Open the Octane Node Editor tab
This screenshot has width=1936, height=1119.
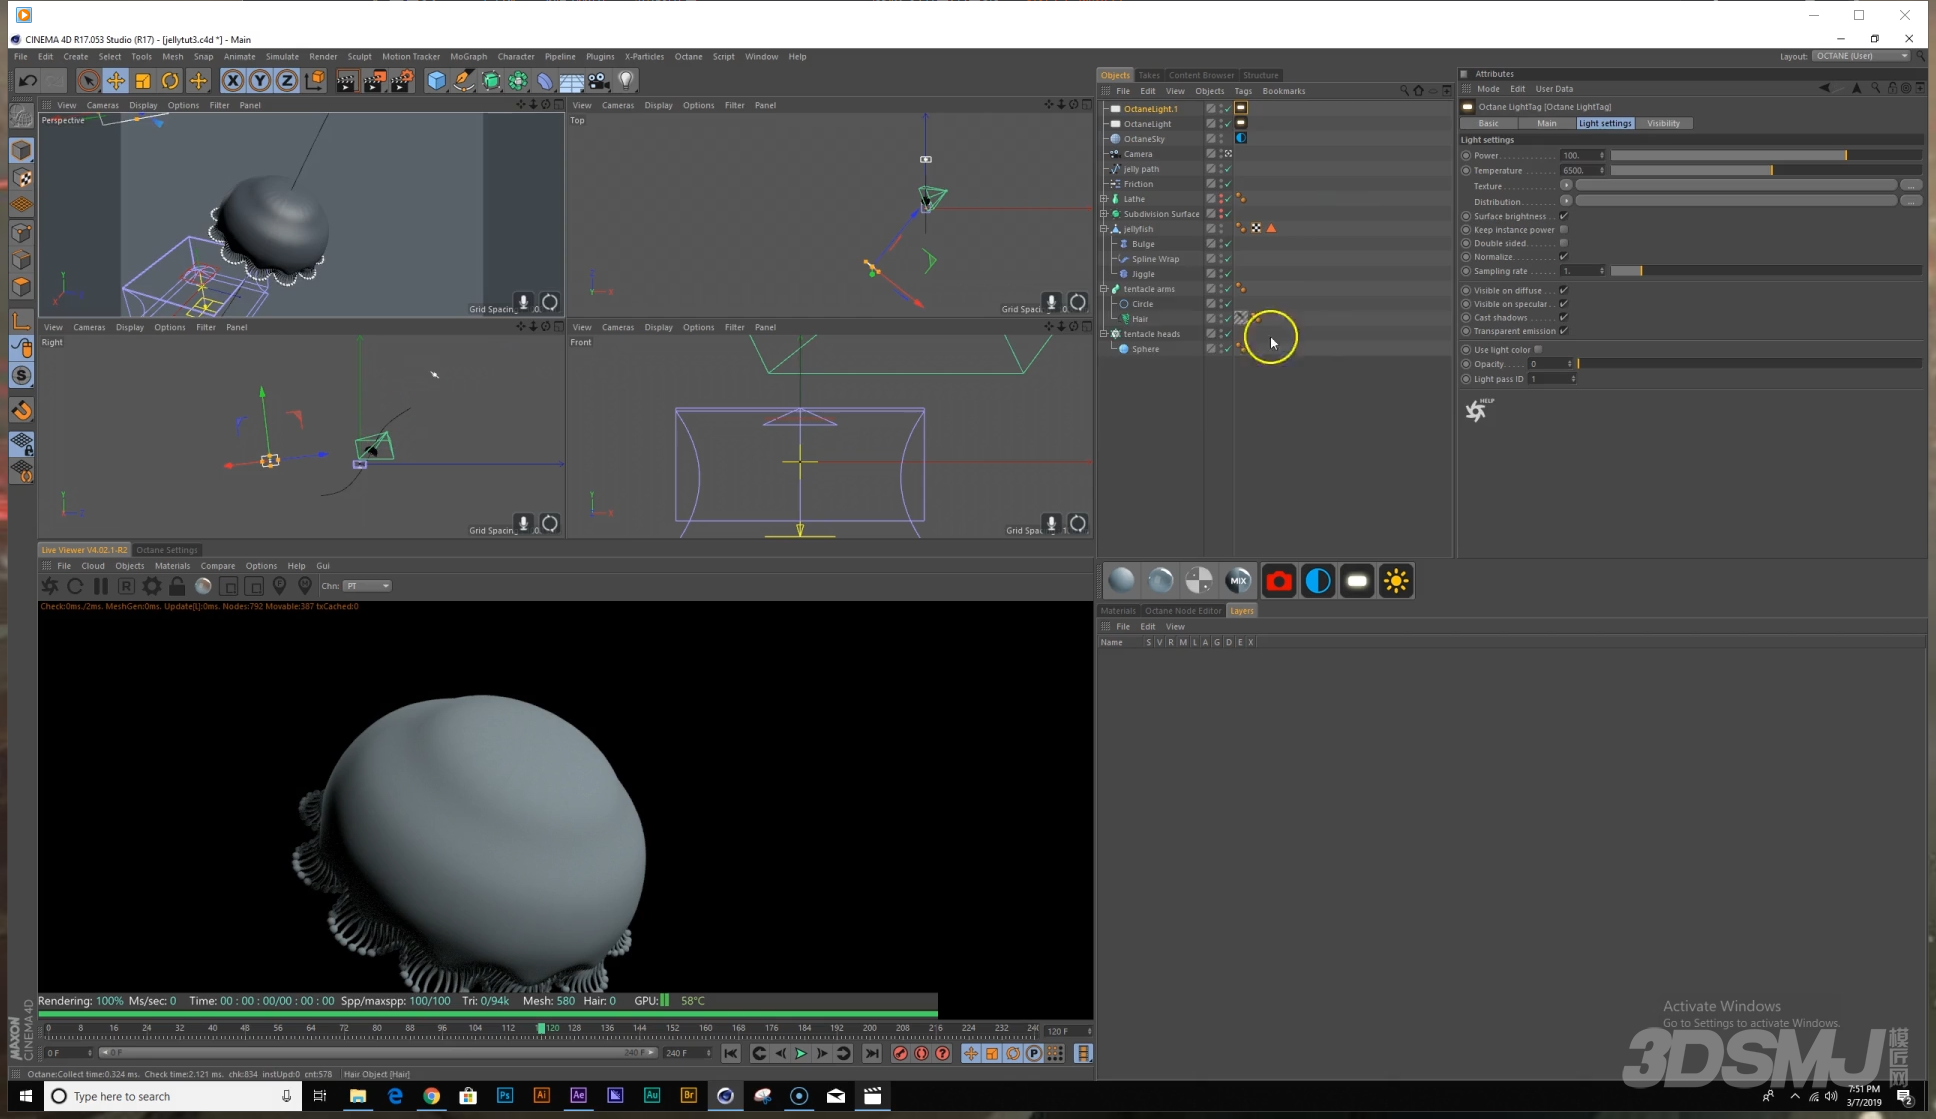[1183, 611]
